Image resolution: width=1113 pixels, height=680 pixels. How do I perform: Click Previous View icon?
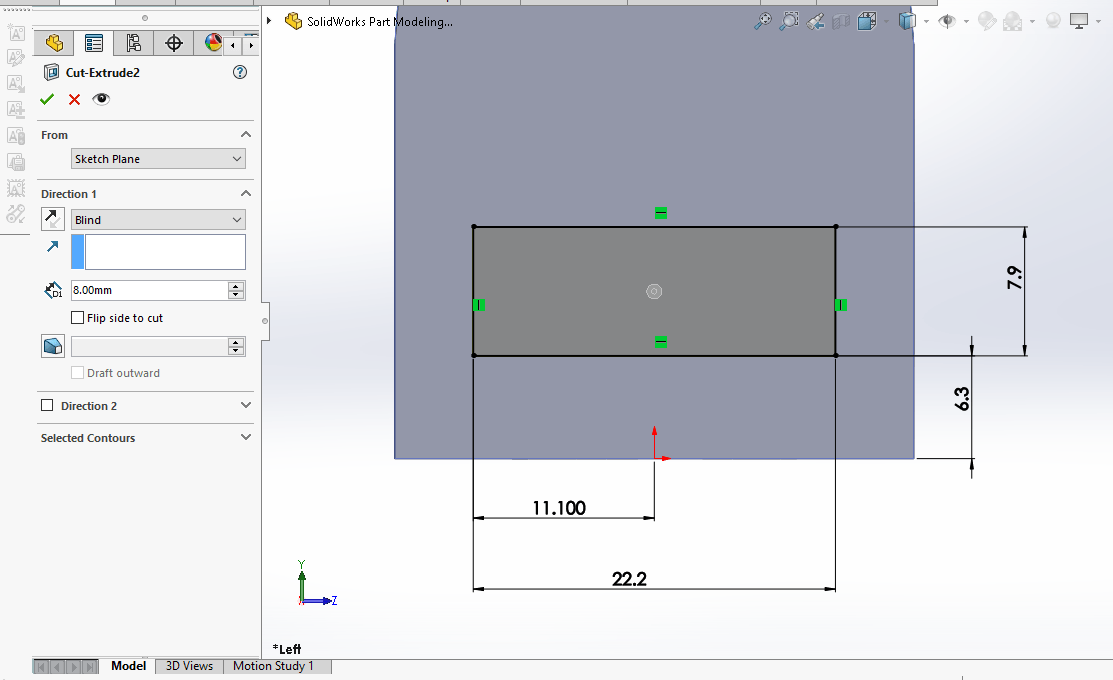coord(815,21)
